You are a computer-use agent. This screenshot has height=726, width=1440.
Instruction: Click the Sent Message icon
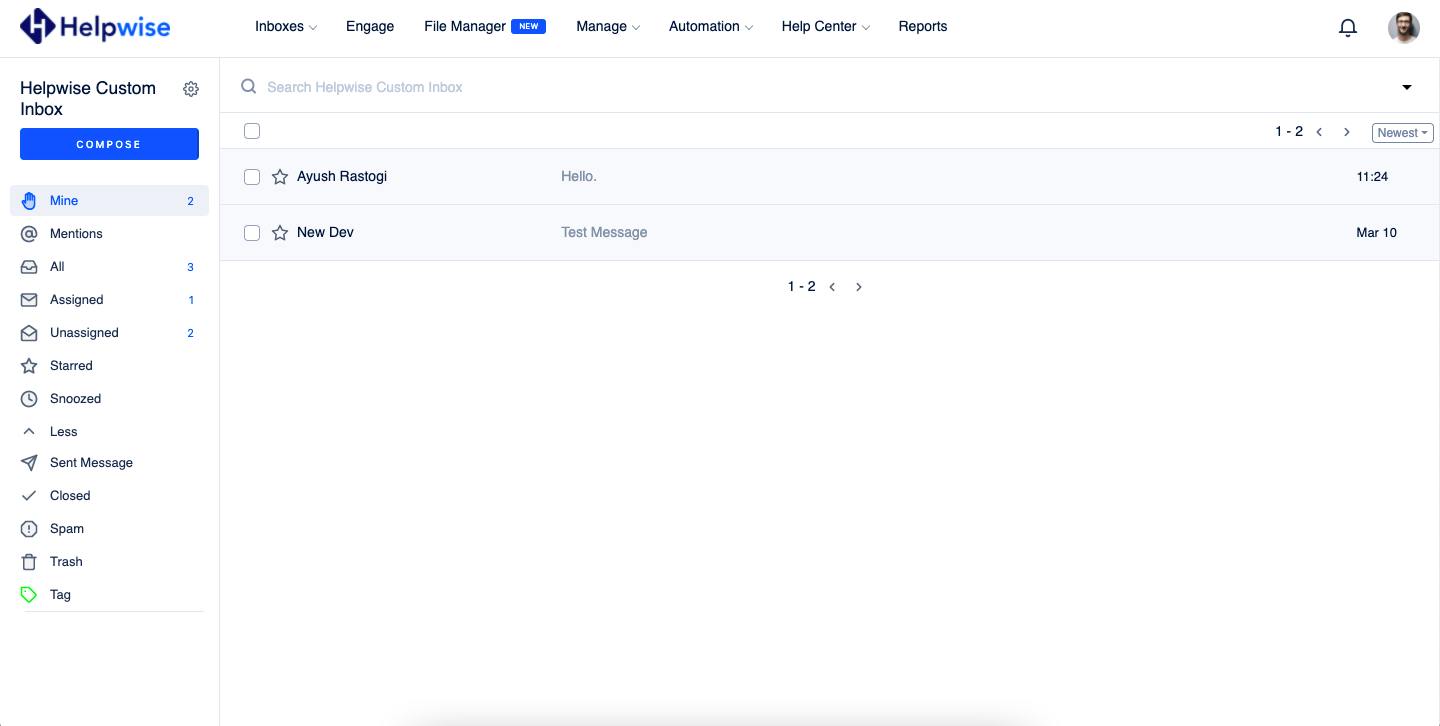(29, 462)
